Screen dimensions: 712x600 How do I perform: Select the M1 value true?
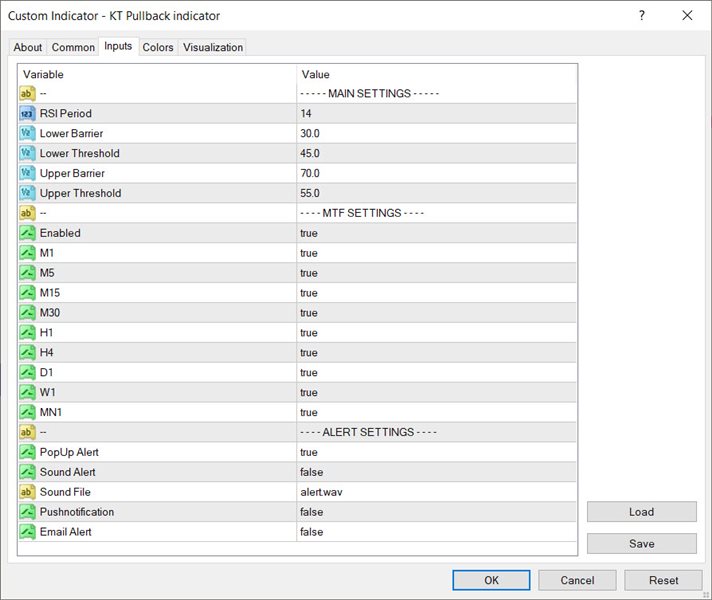tap(309, 253)
